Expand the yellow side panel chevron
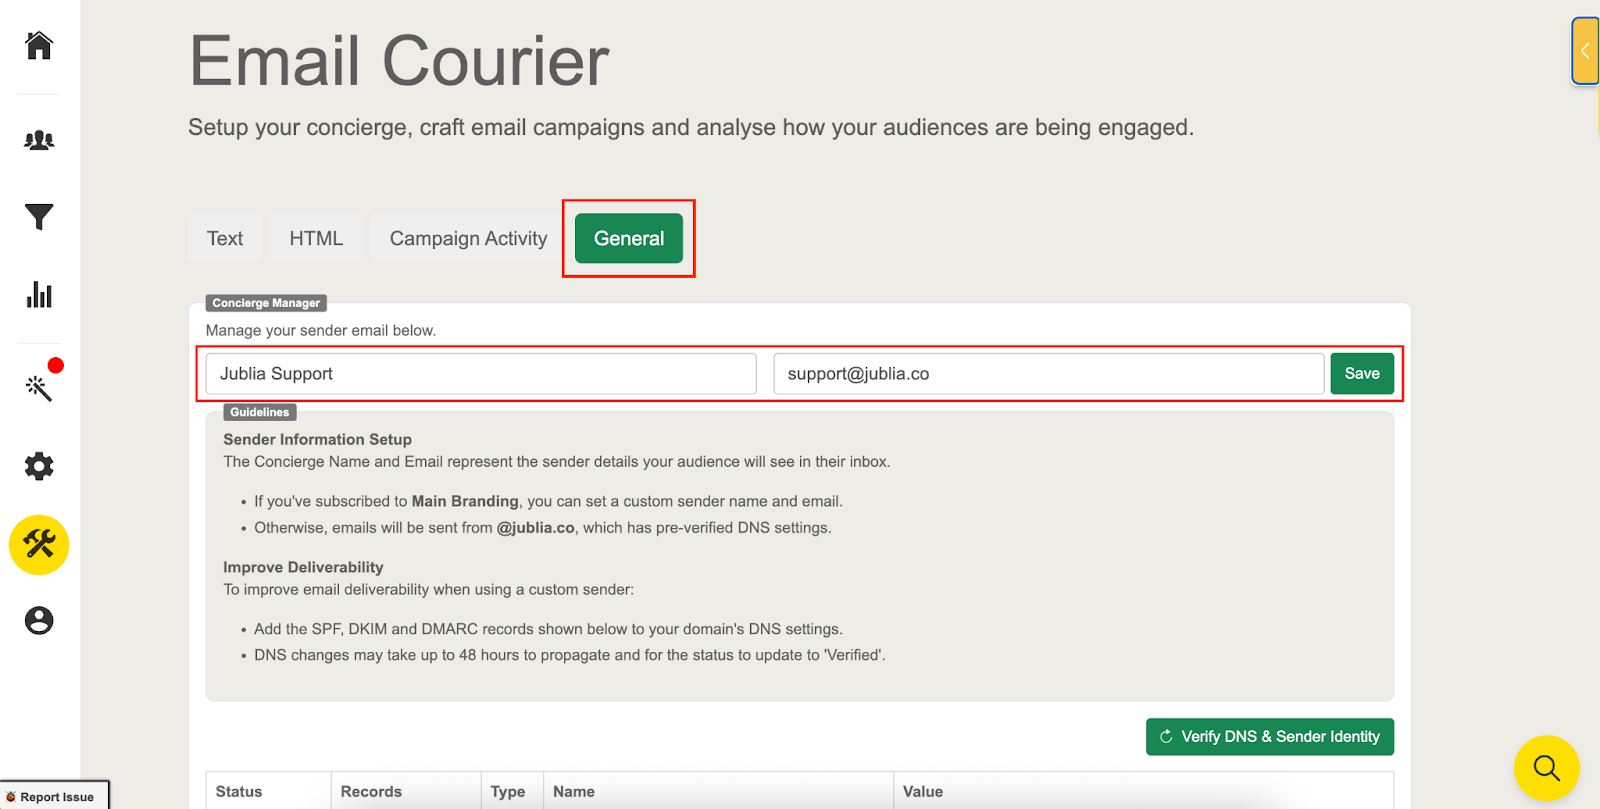Viewport: 1600px width, 809px height. click(1585, 50)
